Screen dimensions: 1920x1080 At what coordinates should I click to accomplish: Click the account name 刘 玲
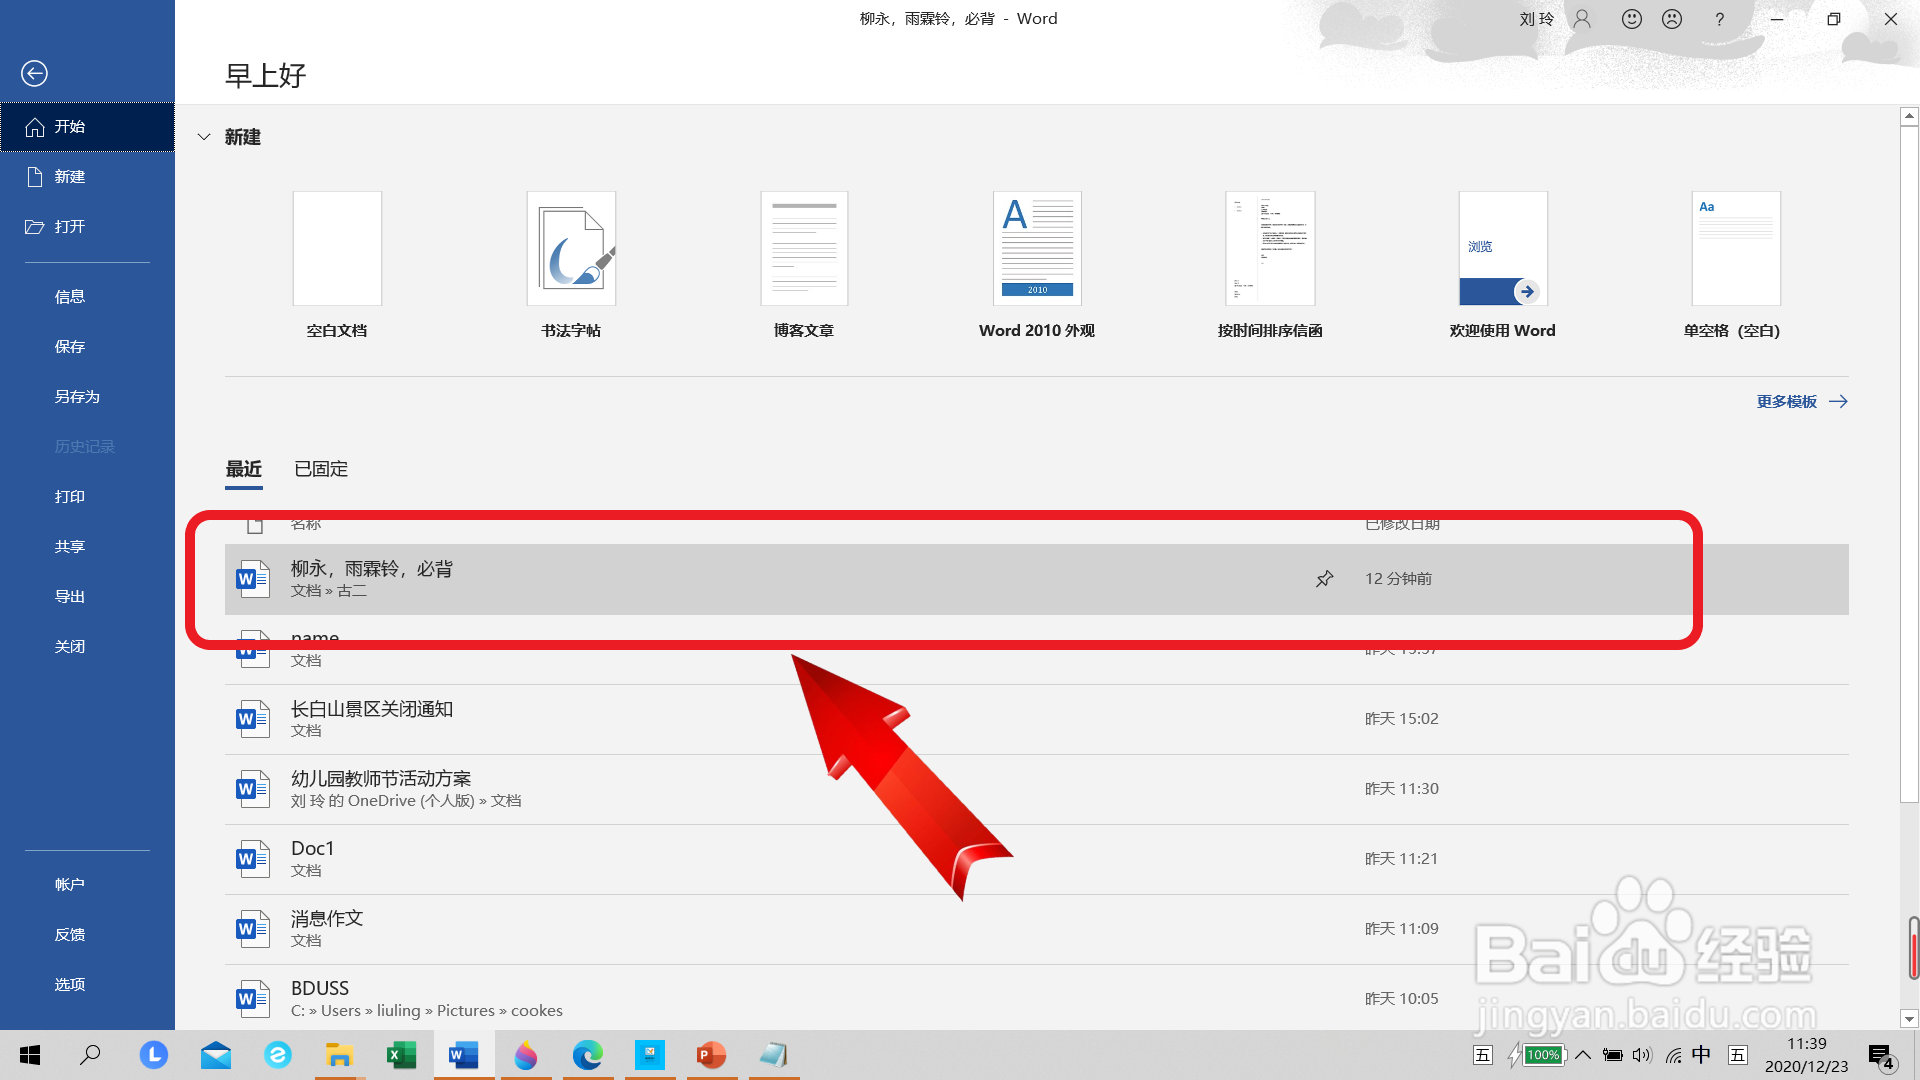pos(1536,19)
